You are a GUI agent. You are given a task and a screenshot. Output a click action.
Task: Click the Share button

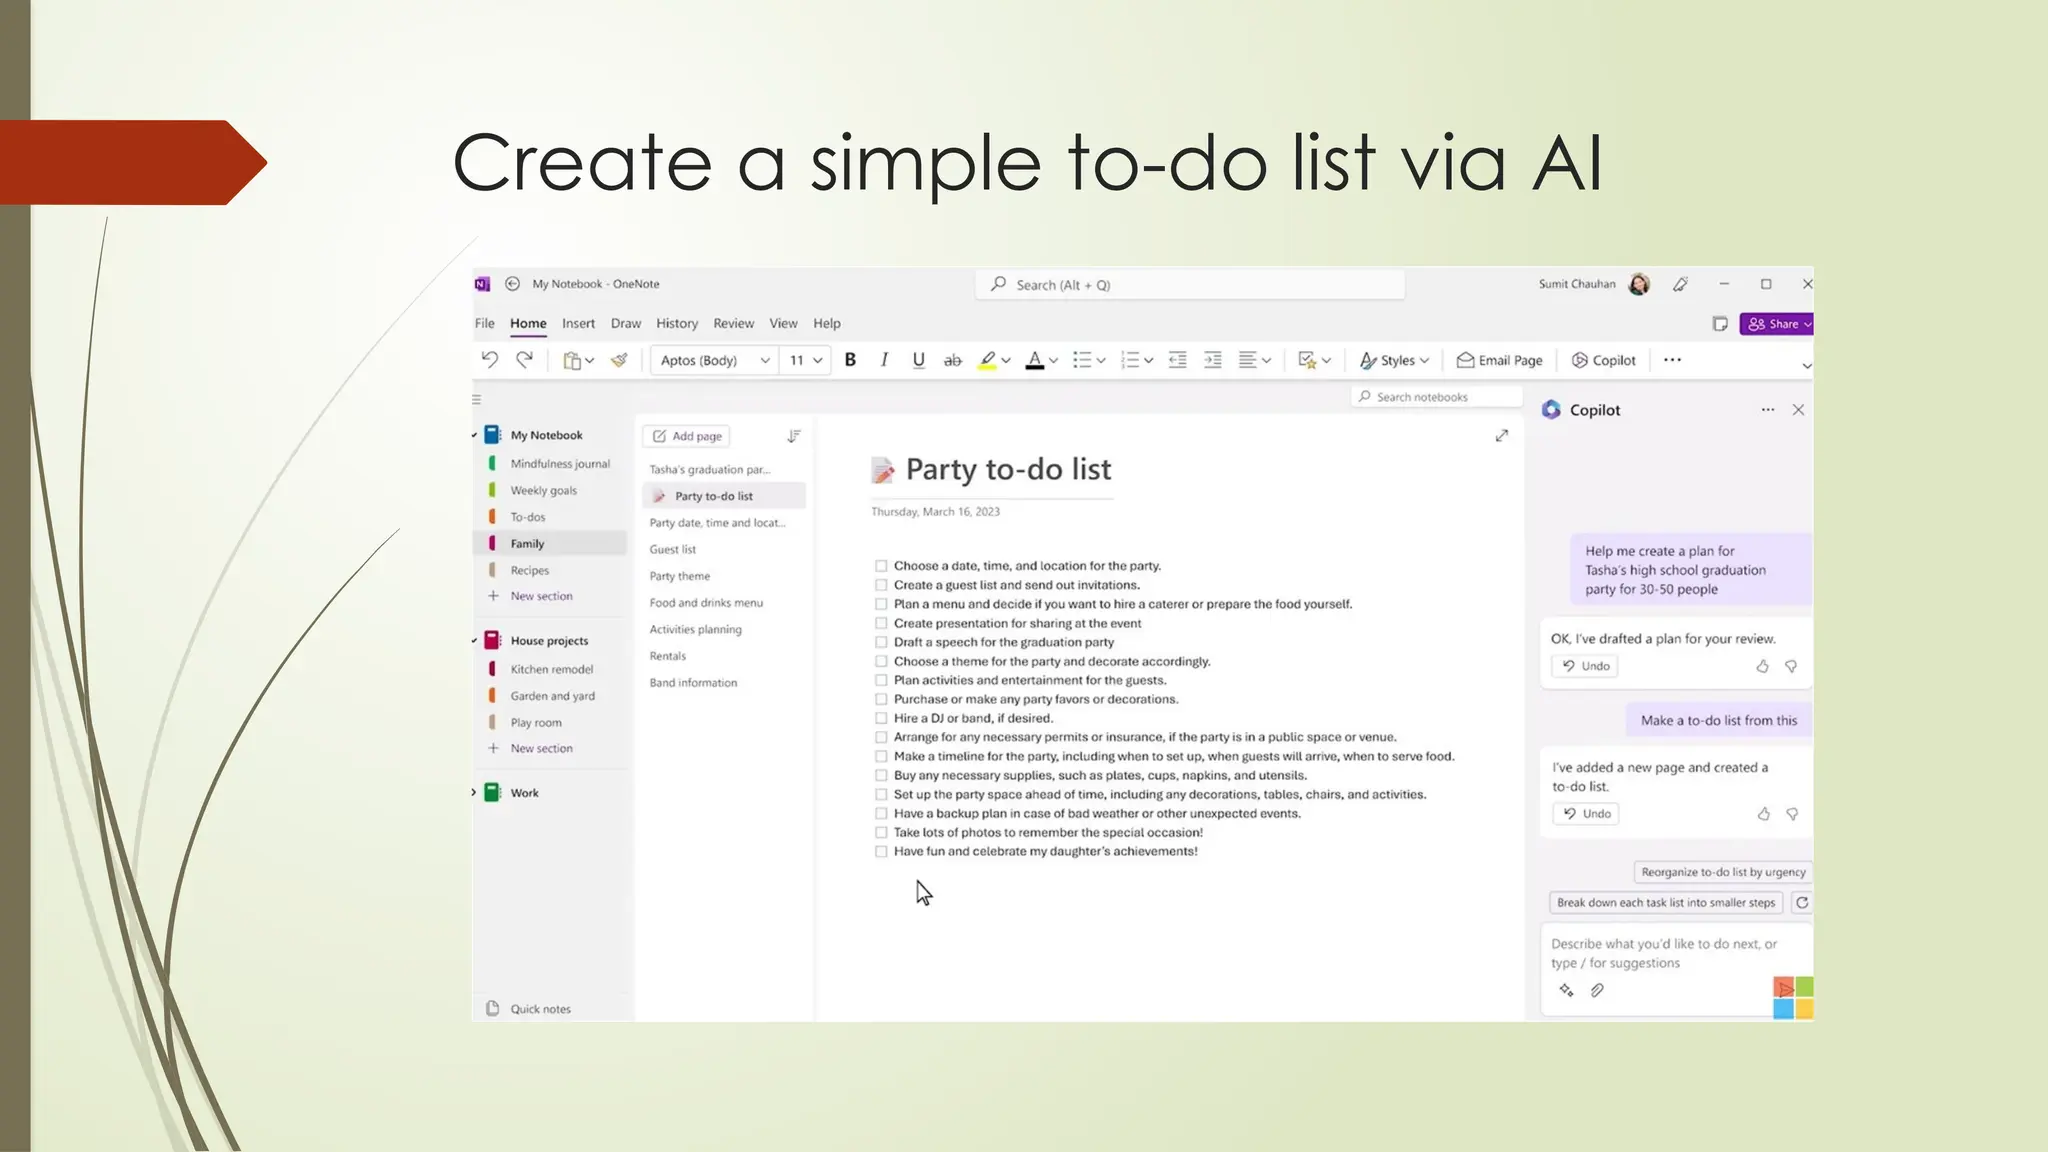[1777, 324]
